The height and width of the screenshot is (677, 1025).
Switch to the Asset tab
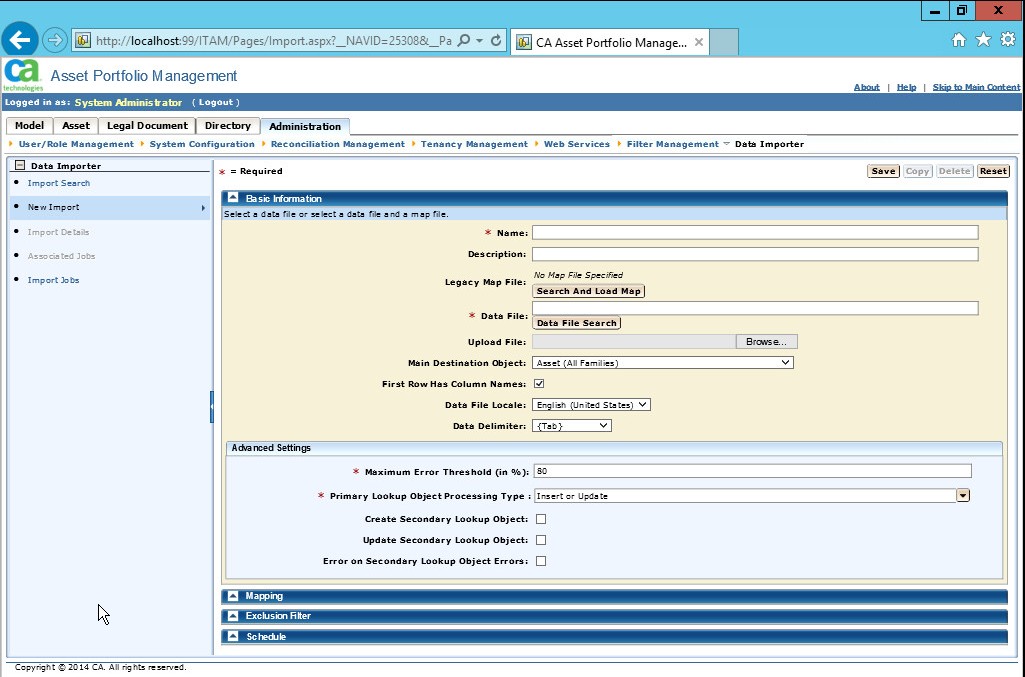(76, 125)
